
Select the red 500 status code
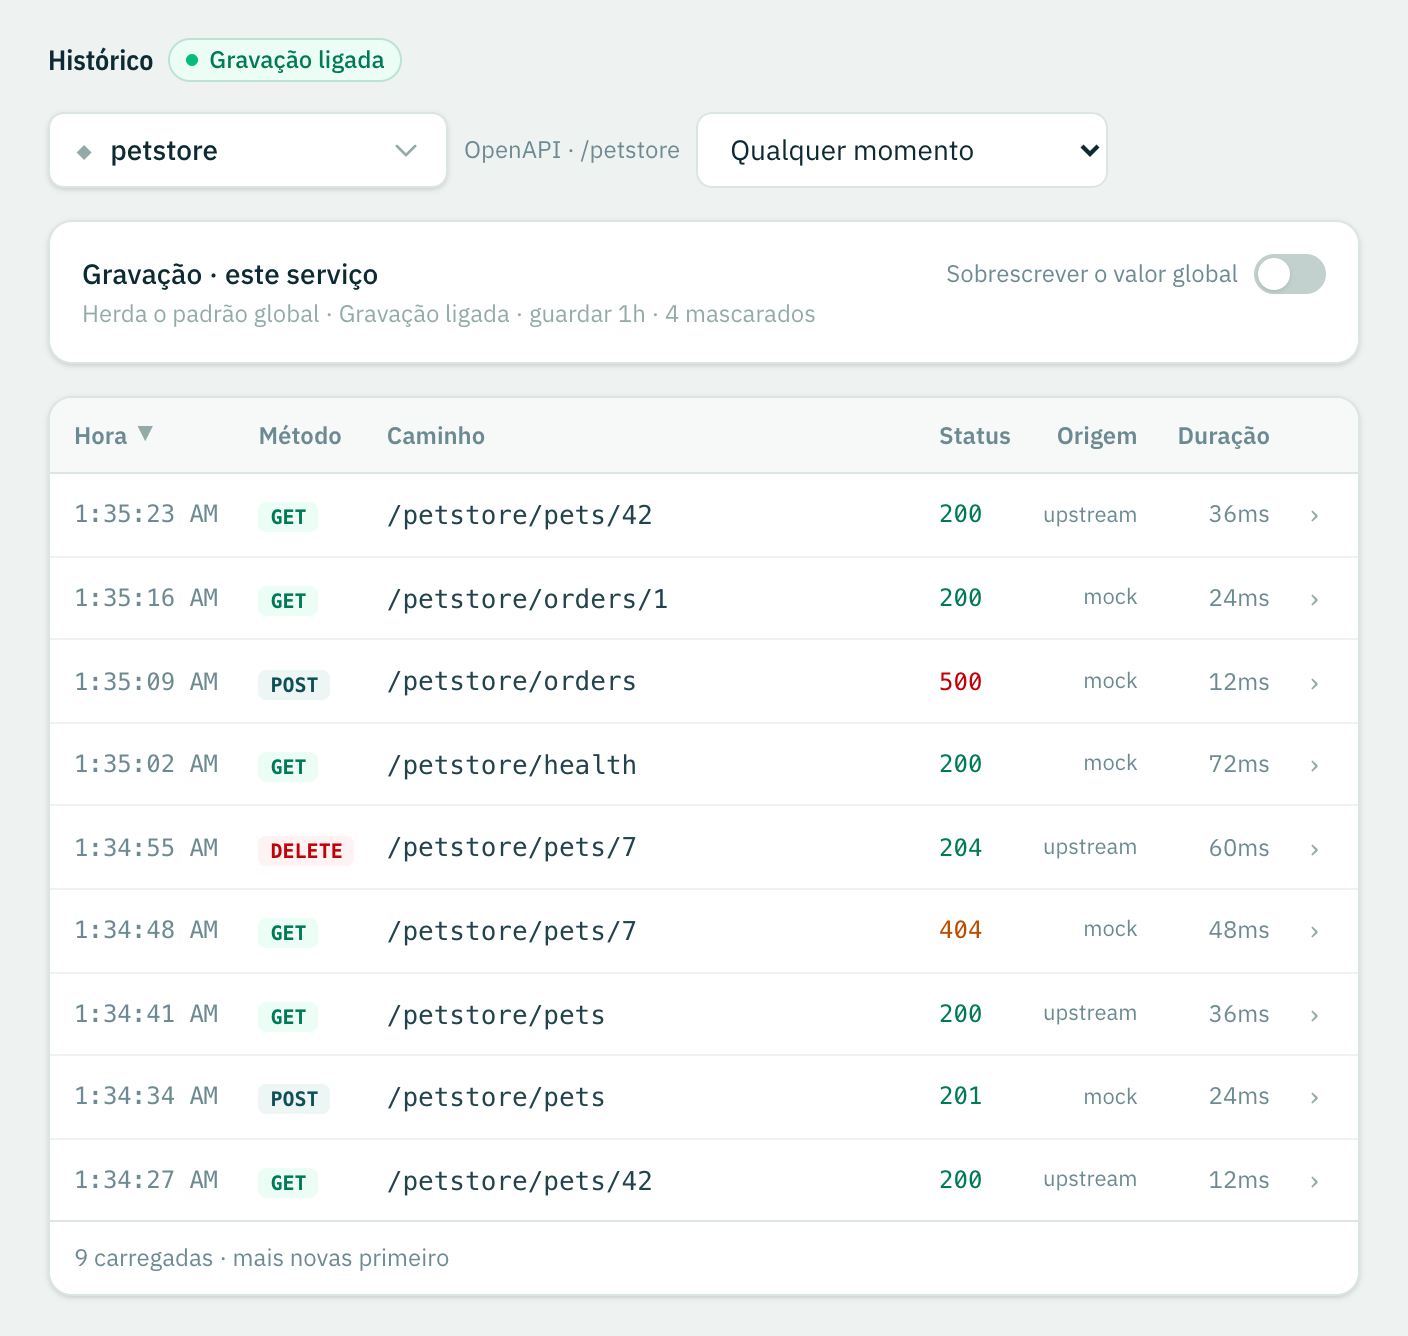960,682
